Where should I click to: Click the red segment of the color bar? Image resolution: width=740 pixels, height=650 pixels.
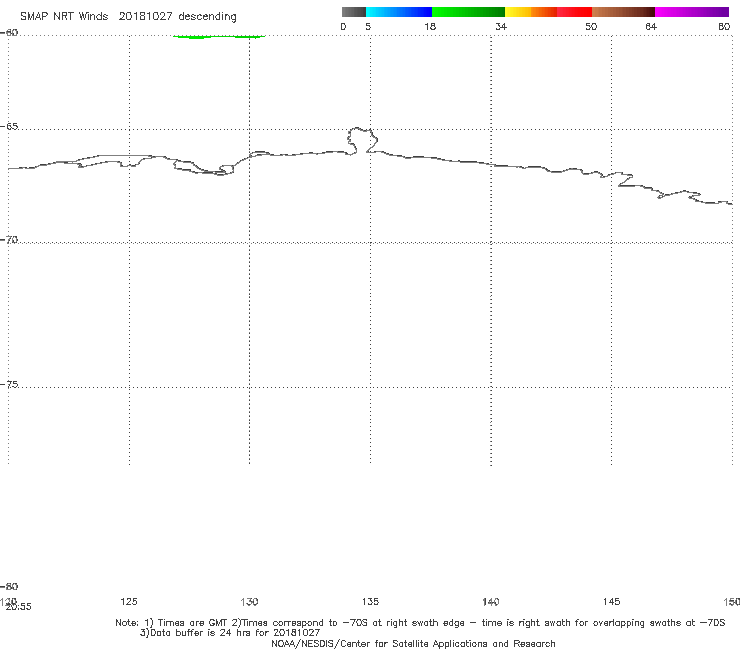[x=574, y=12]
